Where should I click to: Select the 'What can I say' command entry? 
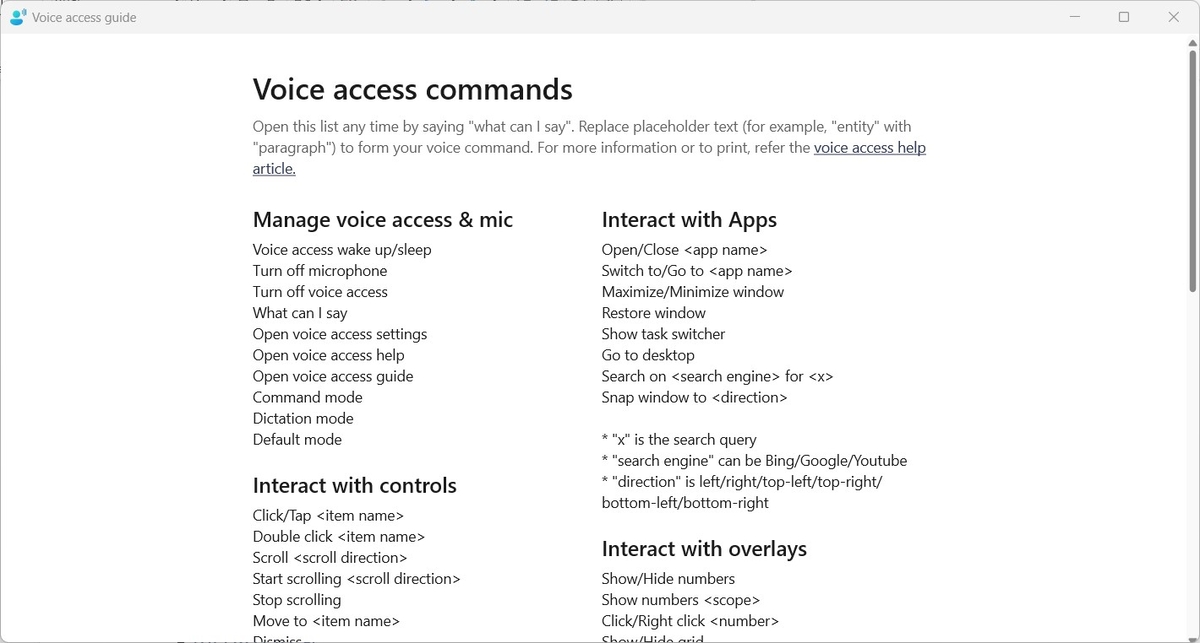click(x=300, y=313)
